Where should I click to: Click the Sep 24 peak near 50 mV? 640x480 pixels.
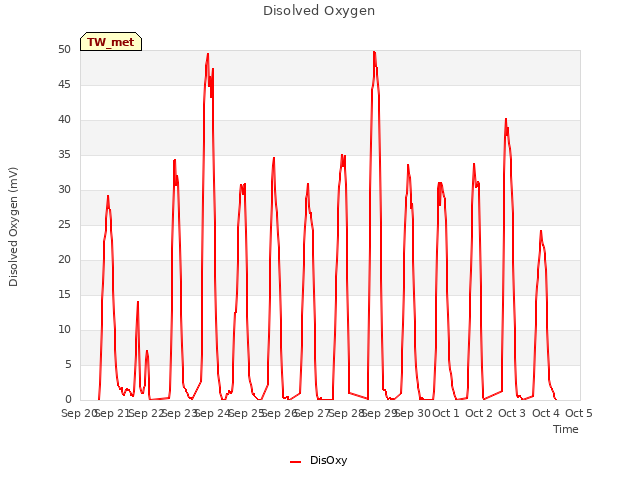(208, 54)
